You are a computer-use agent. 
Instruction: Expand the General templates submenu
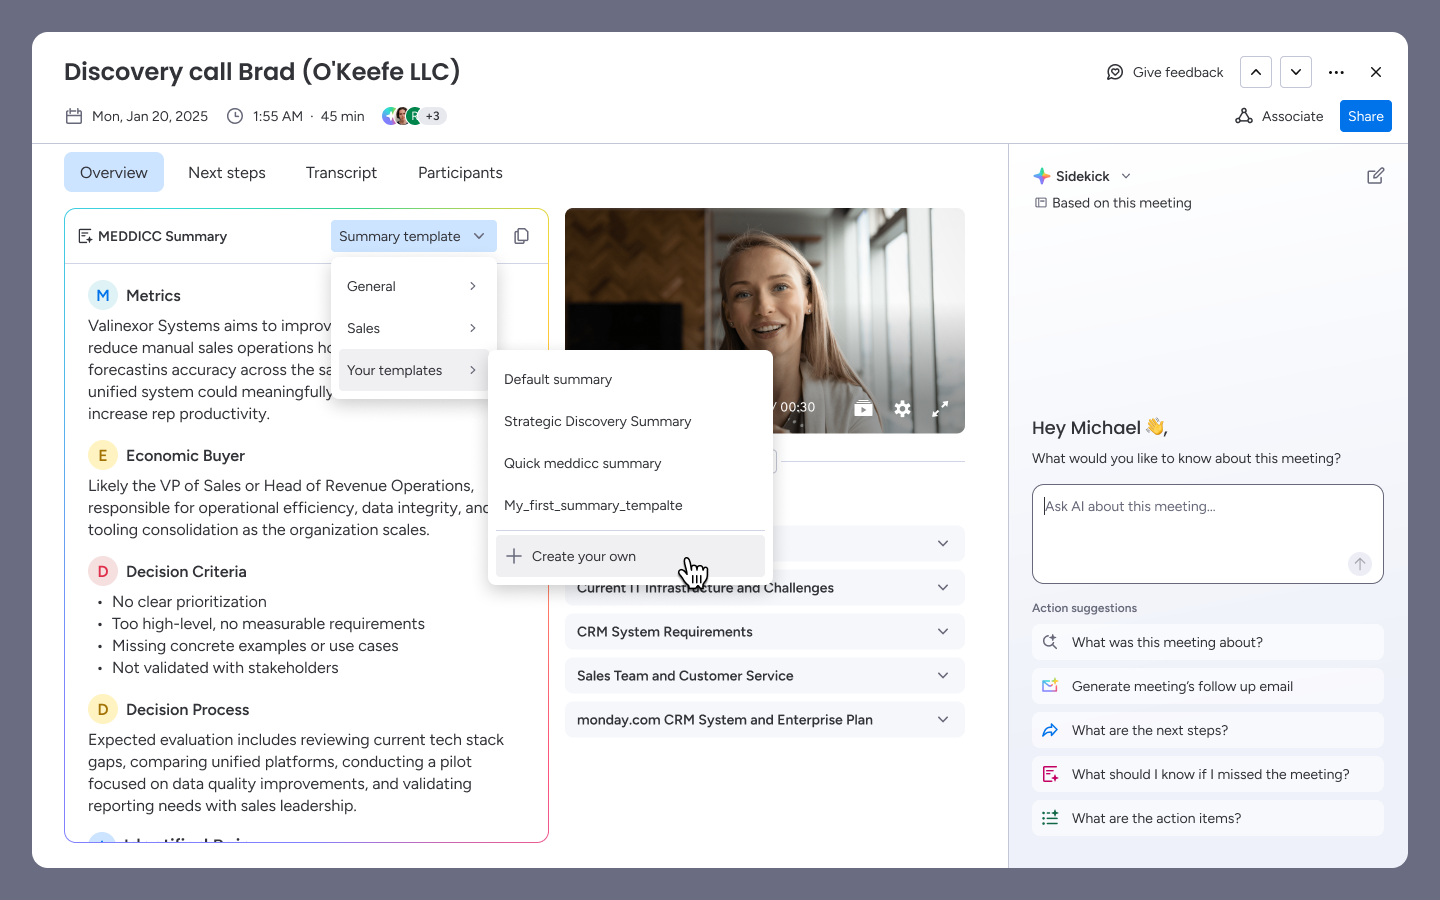[414, 286]
